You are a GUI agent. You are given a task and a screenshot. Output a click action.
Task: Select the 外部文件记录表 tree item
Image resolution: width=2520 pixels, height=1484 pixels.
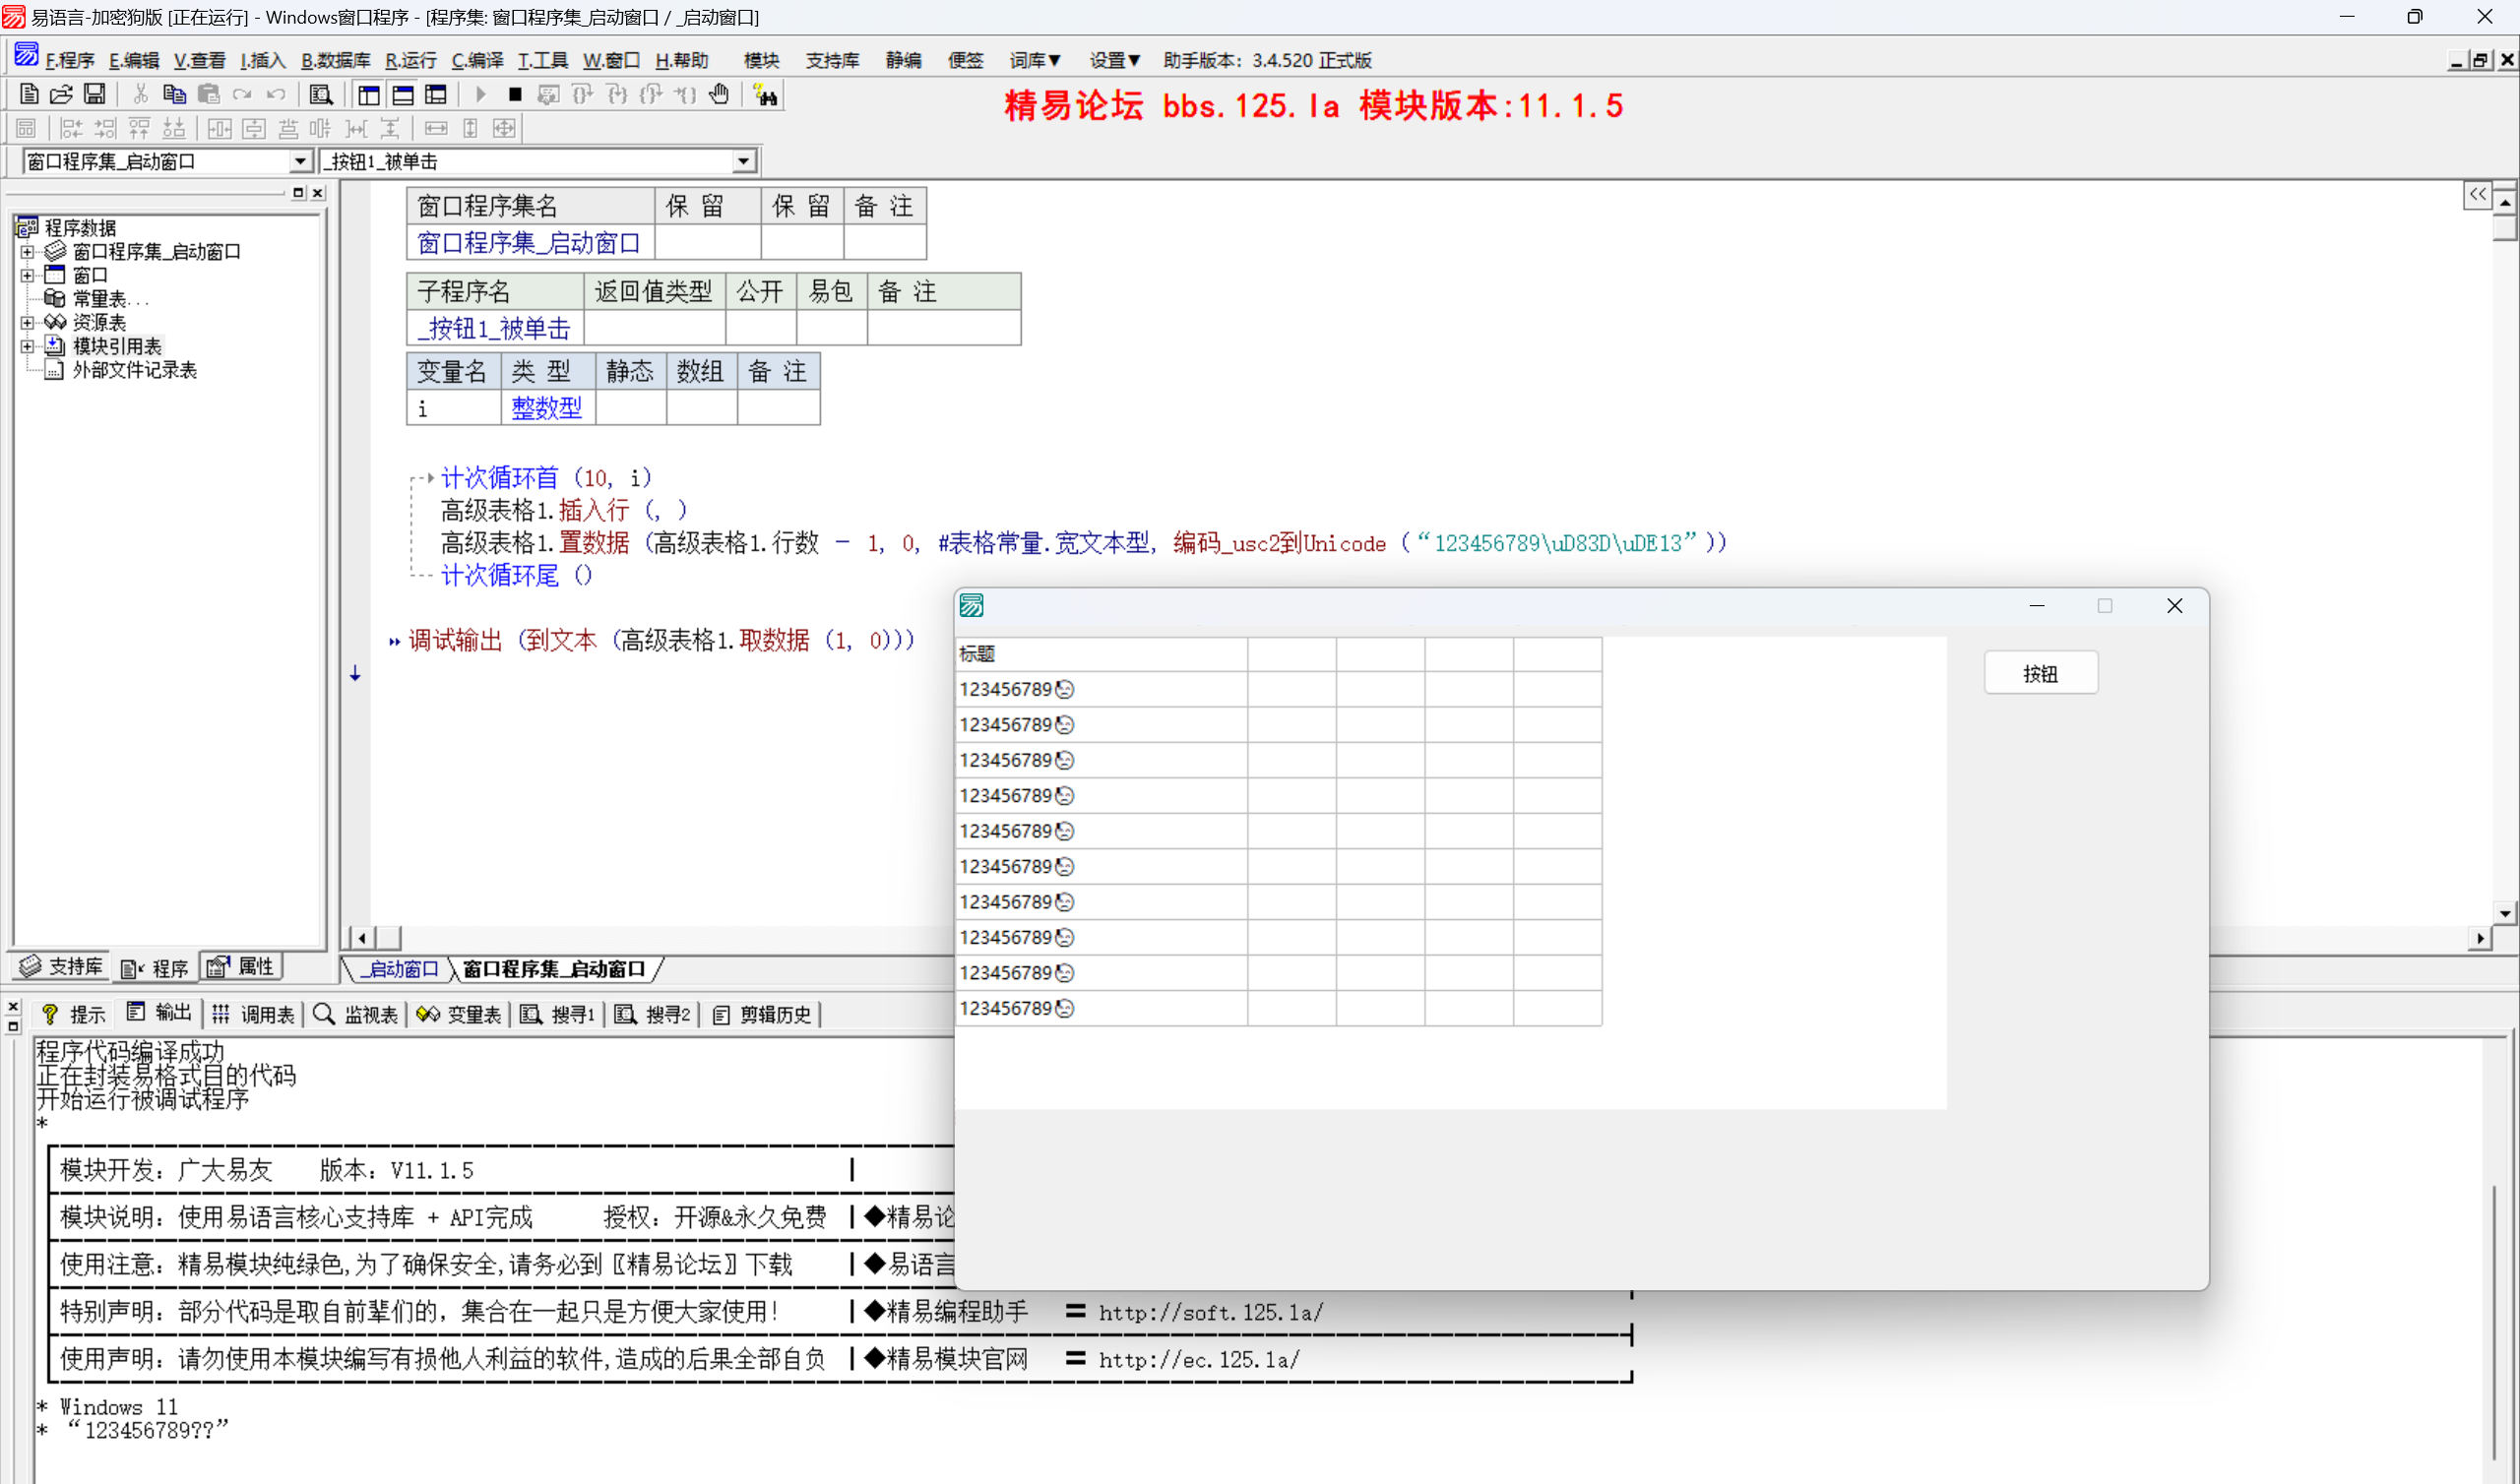tap(134, 370)
